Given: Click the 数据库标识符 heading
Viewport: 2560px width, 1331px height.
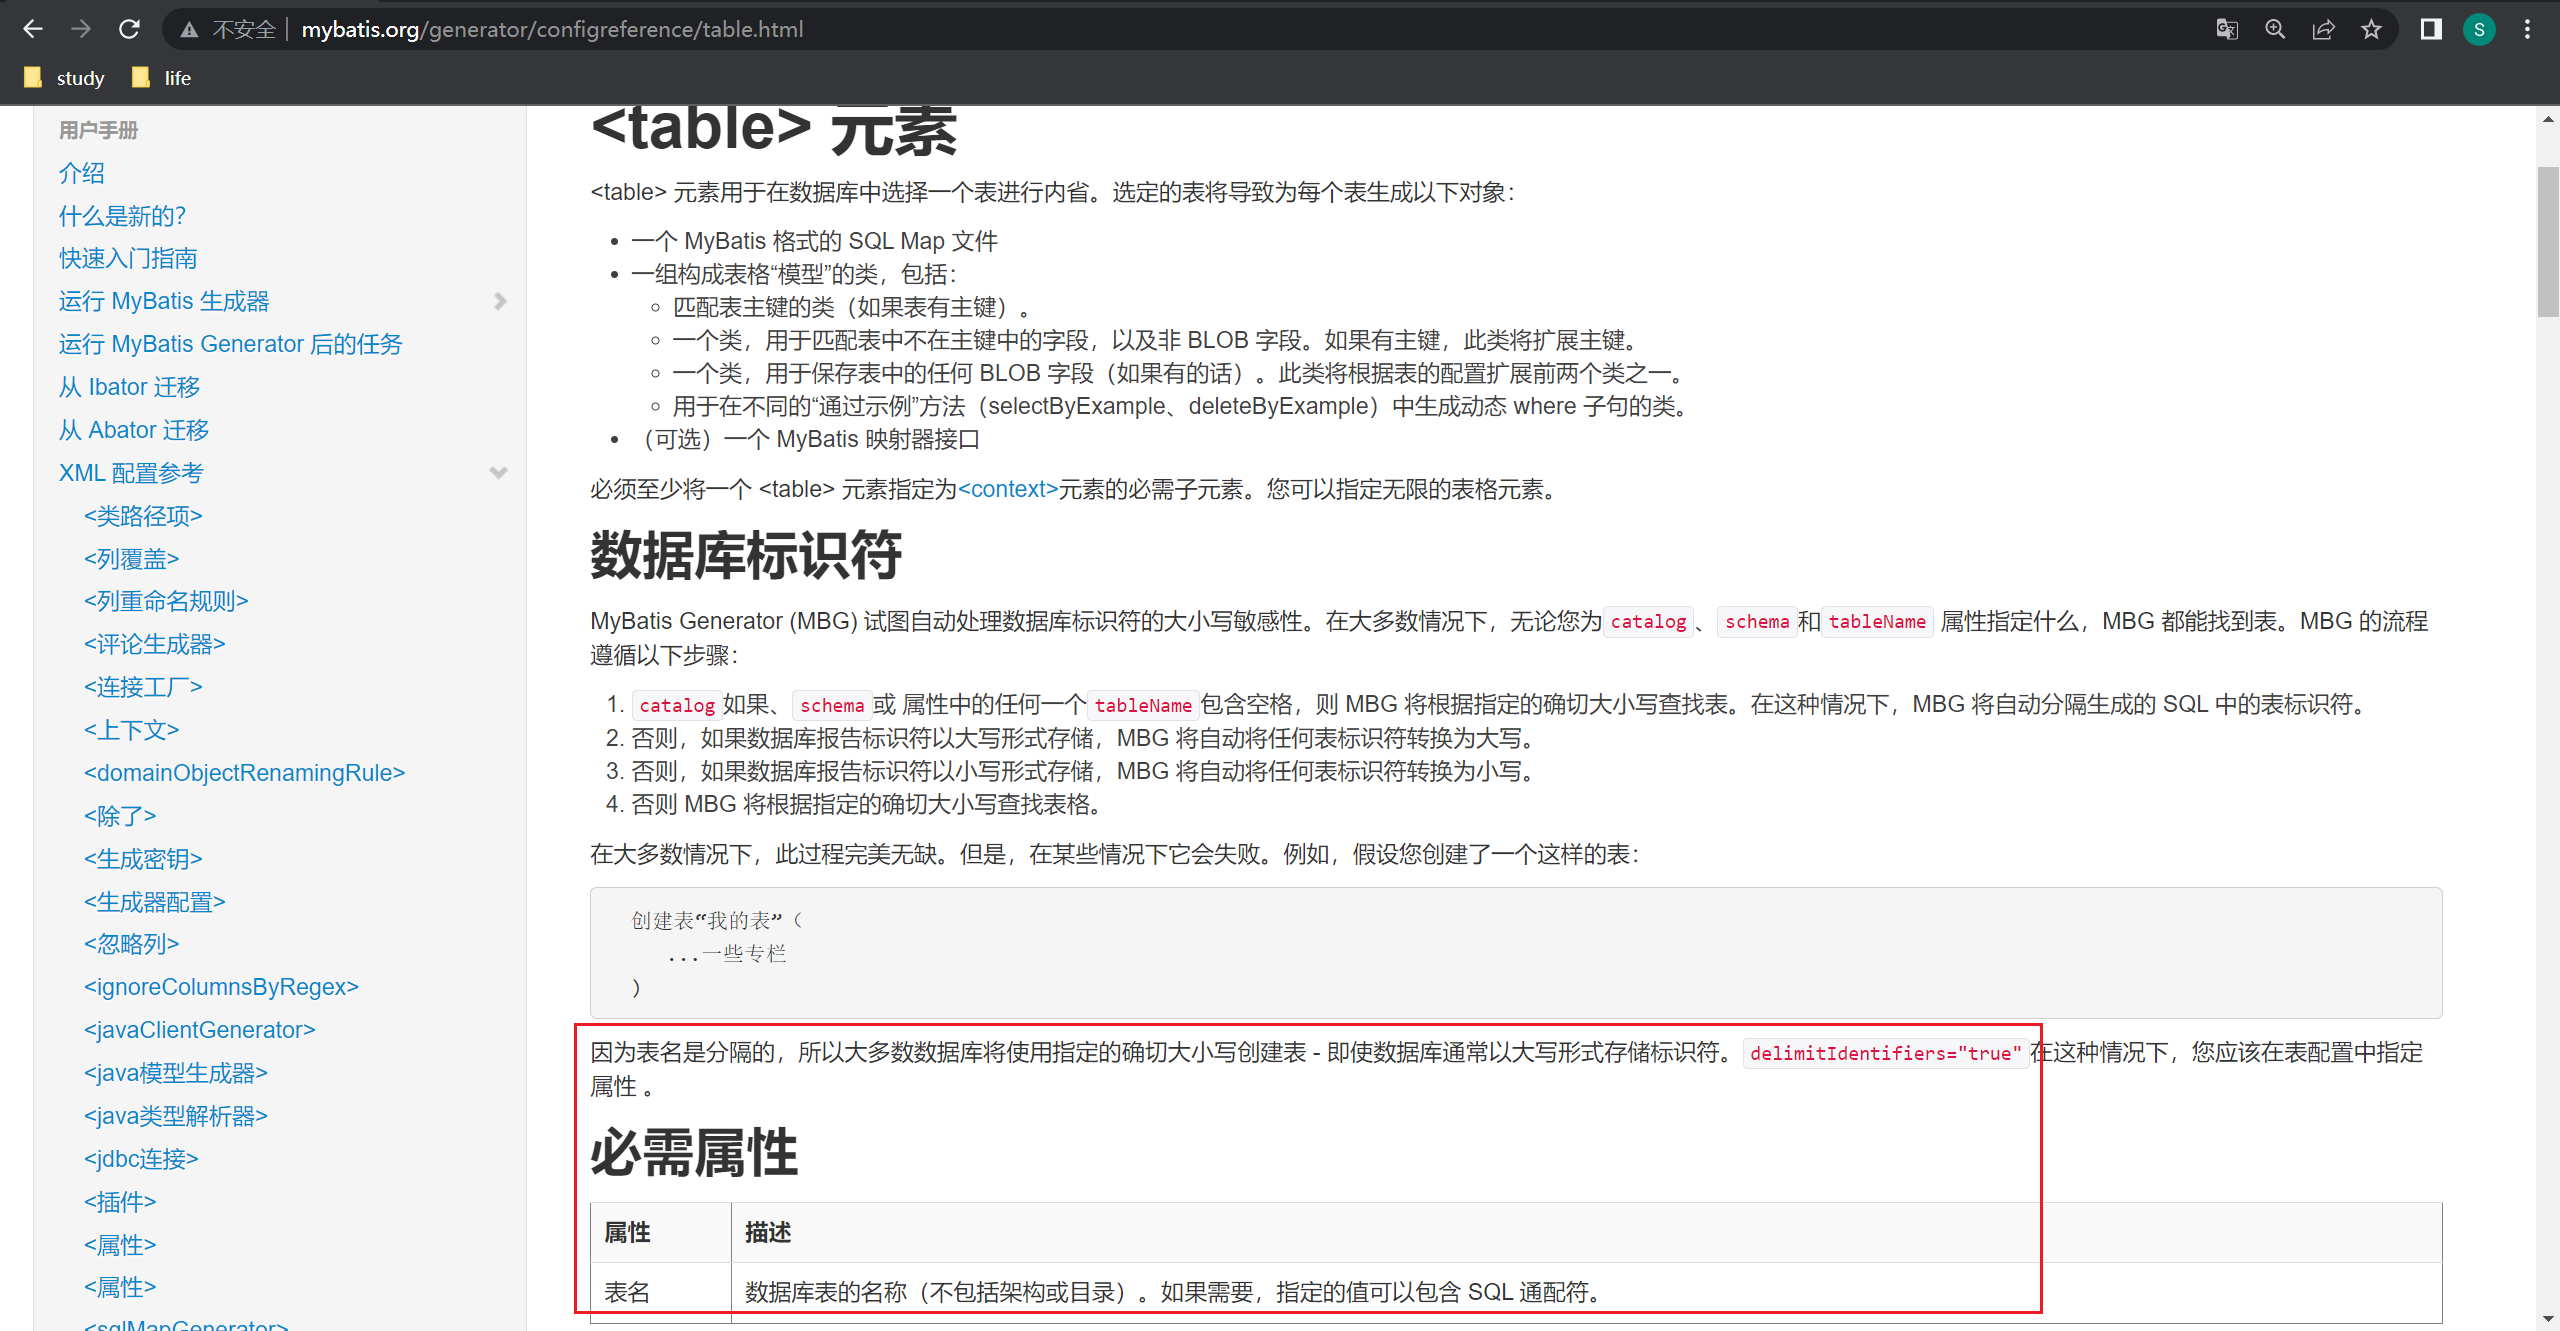Looking at the screenshot, I should pyautogui.click(x=746, y=556).
